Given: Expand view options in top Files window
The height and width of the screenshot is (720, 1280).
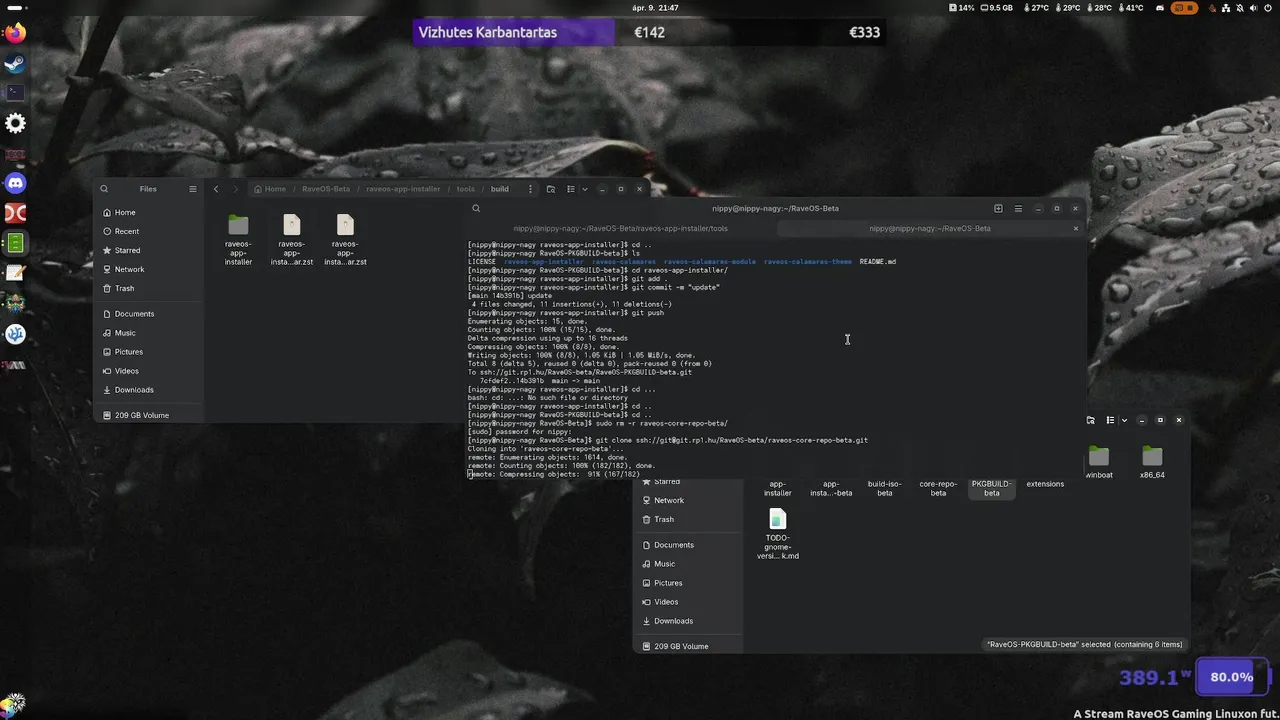Looking at the screenshot, I should coord(584,189).
